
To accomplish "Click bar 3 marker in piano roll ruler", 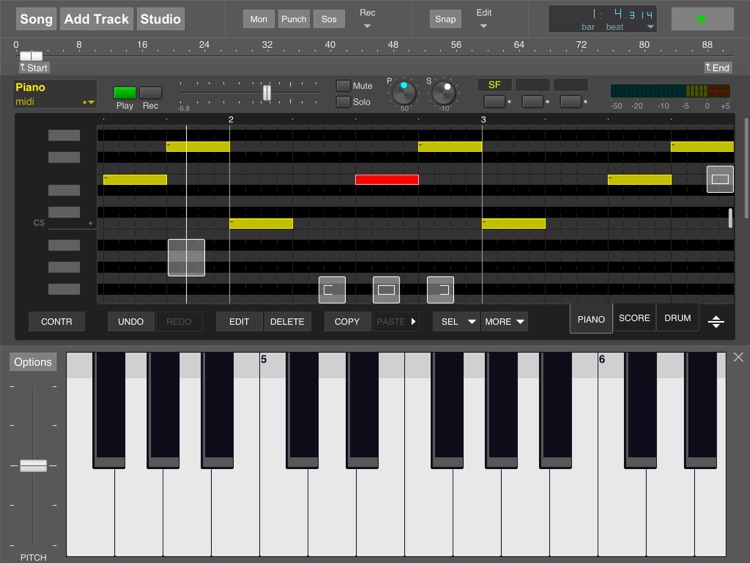I will pos(483,120).
